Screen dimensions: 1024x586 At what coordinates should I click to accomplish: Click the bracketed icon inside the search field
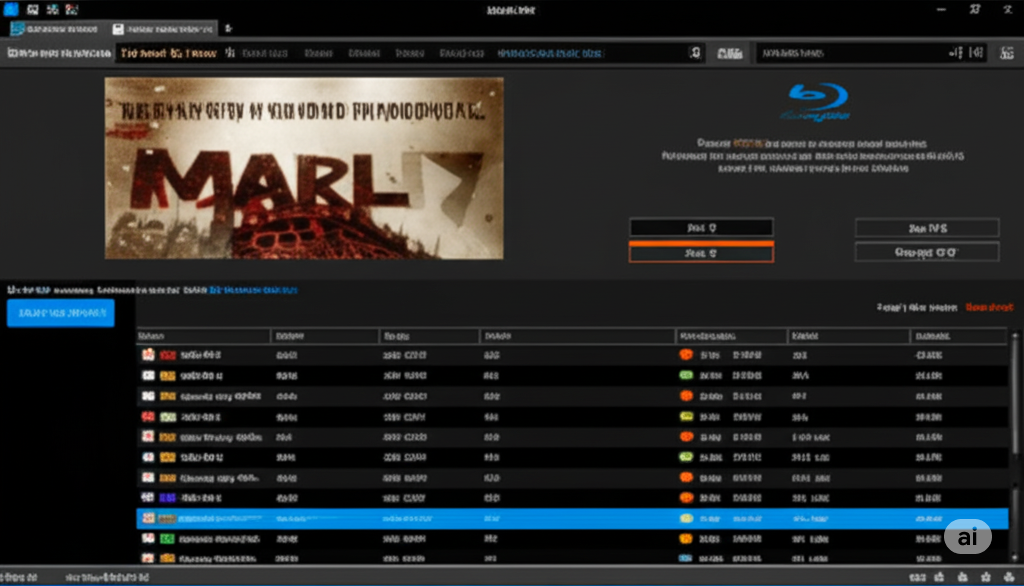[976, 53]
